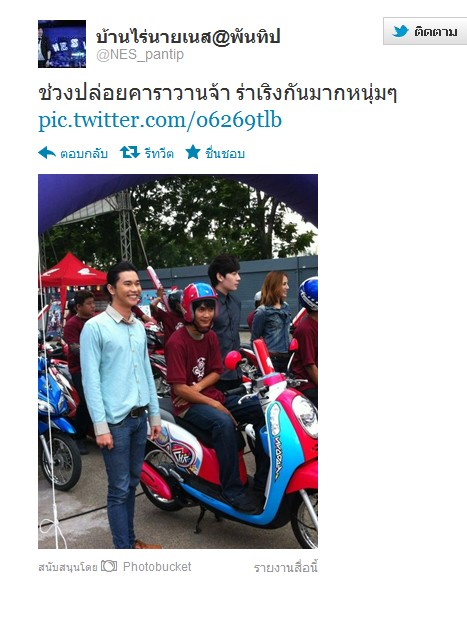The width and height of the screenshot is (467, 627).
Task: Click the reply arrow icon
Action: click(47, 153)
